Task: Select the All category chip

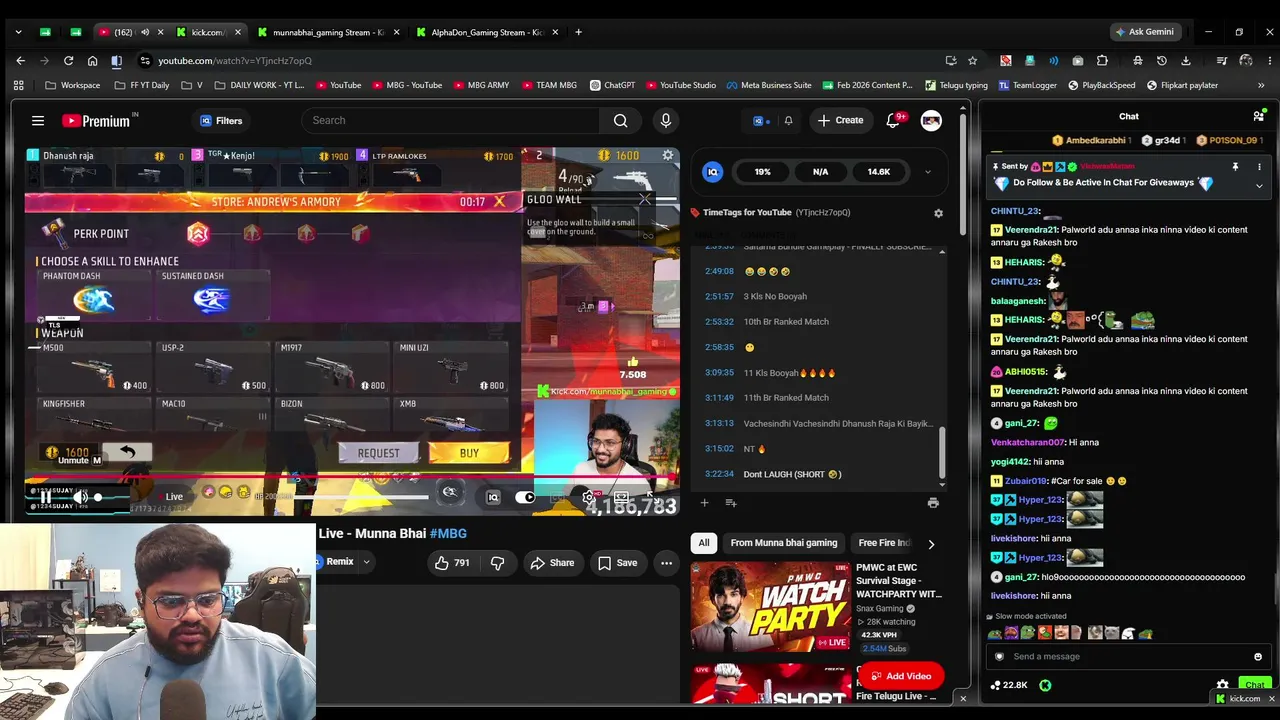Action: click(704, 543)
